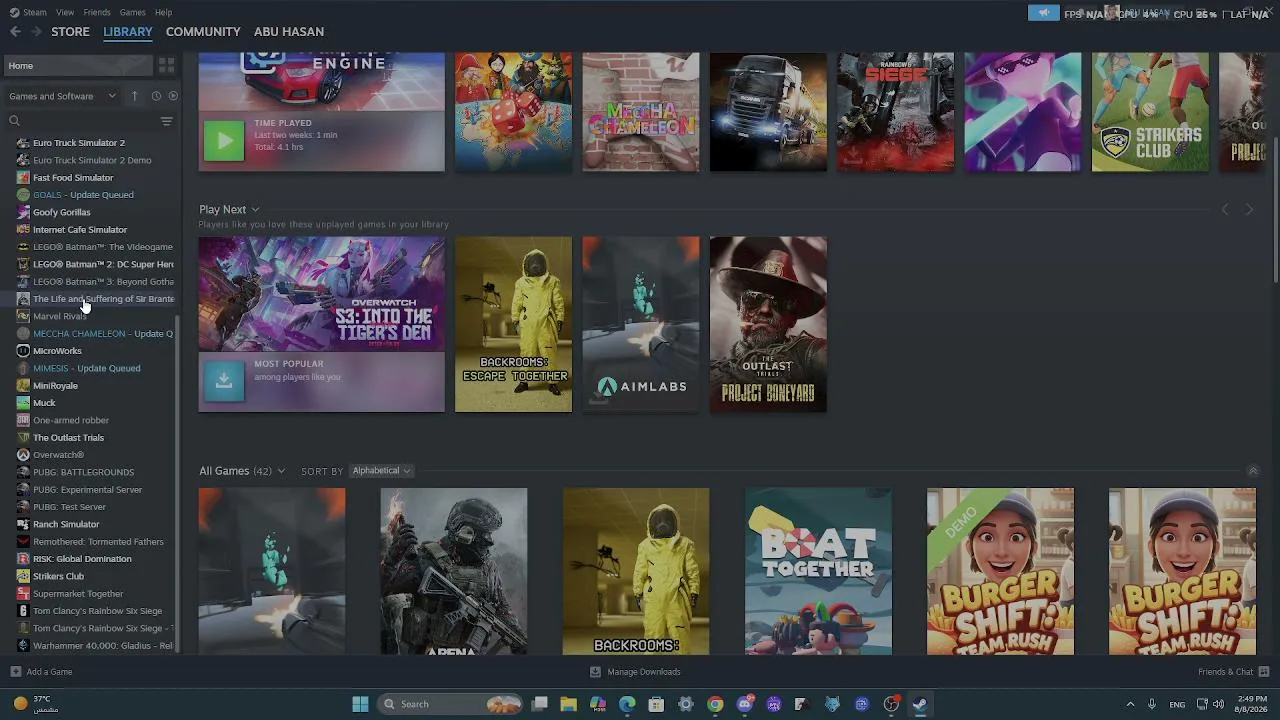Open Backrooms: Escape Together in Play Next

(x=513, y=324)
